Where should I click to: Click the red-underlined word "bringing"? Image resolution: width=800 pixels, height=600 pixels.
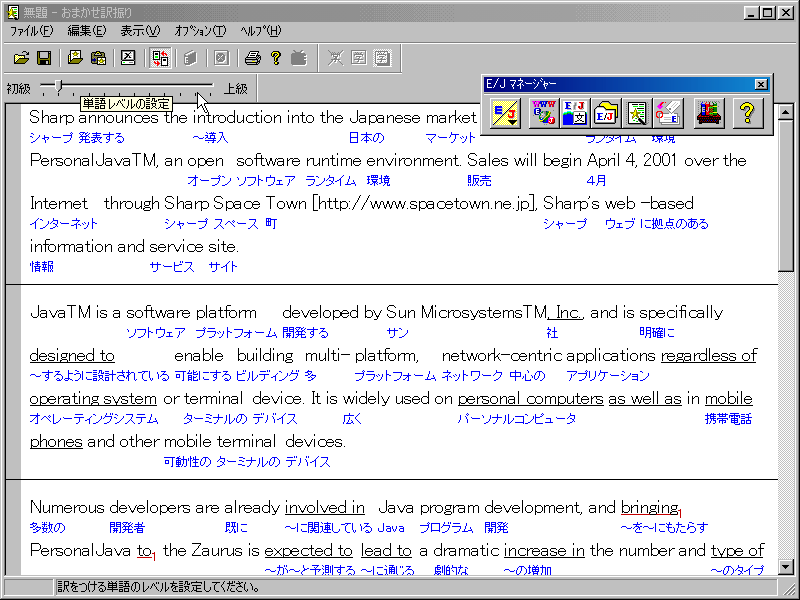(649, 508)
